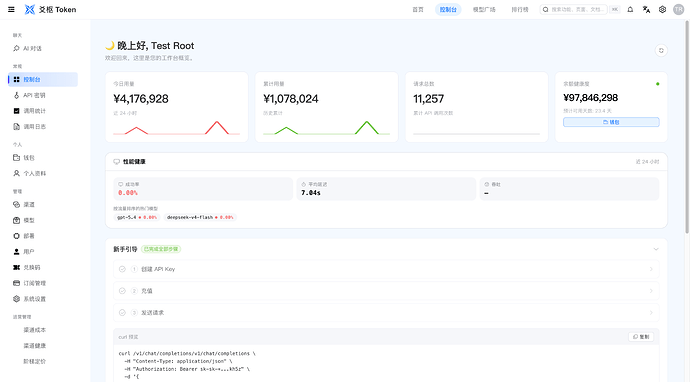Open the 用户 users sidebar icon

click(x=16, y=252)
